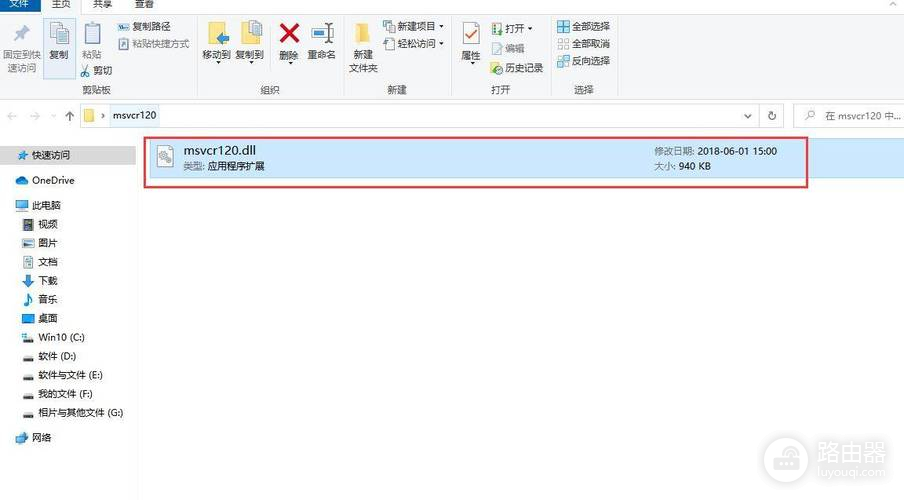Open the Music folder

tap(40, 299)
